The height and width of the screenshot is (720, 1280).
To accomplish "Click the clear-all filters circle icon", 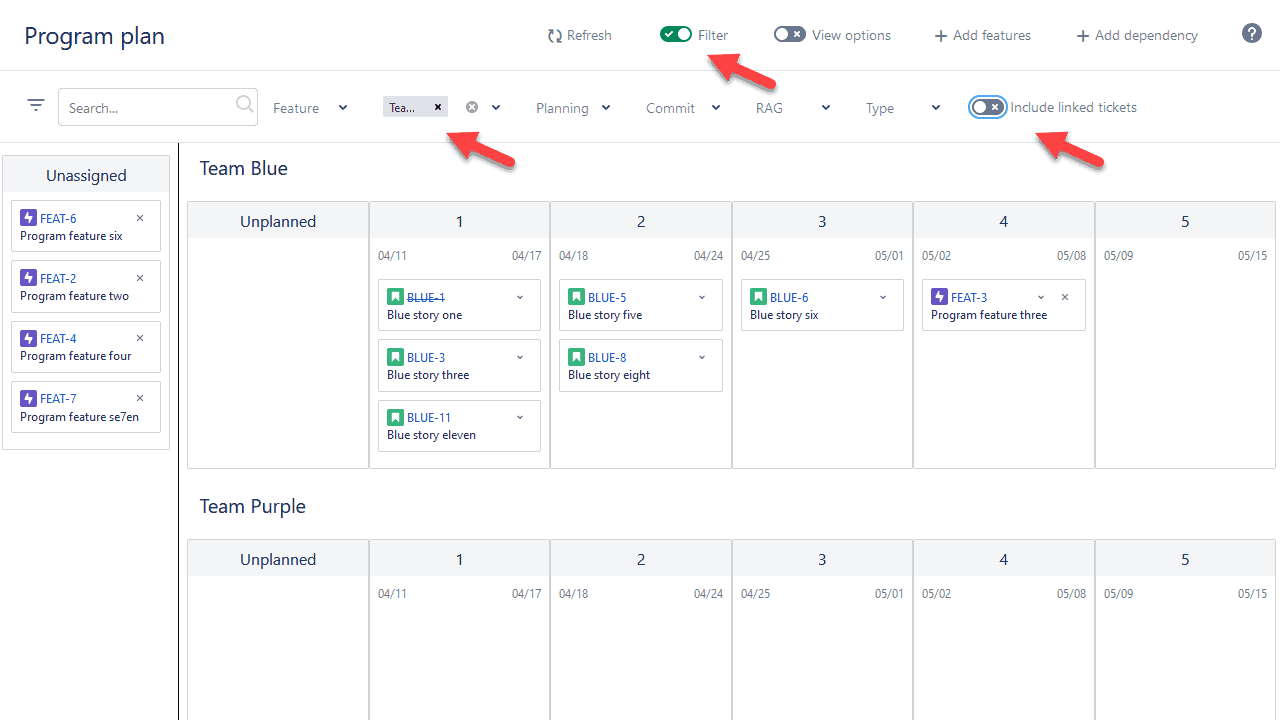I will (x=470, y=107).
